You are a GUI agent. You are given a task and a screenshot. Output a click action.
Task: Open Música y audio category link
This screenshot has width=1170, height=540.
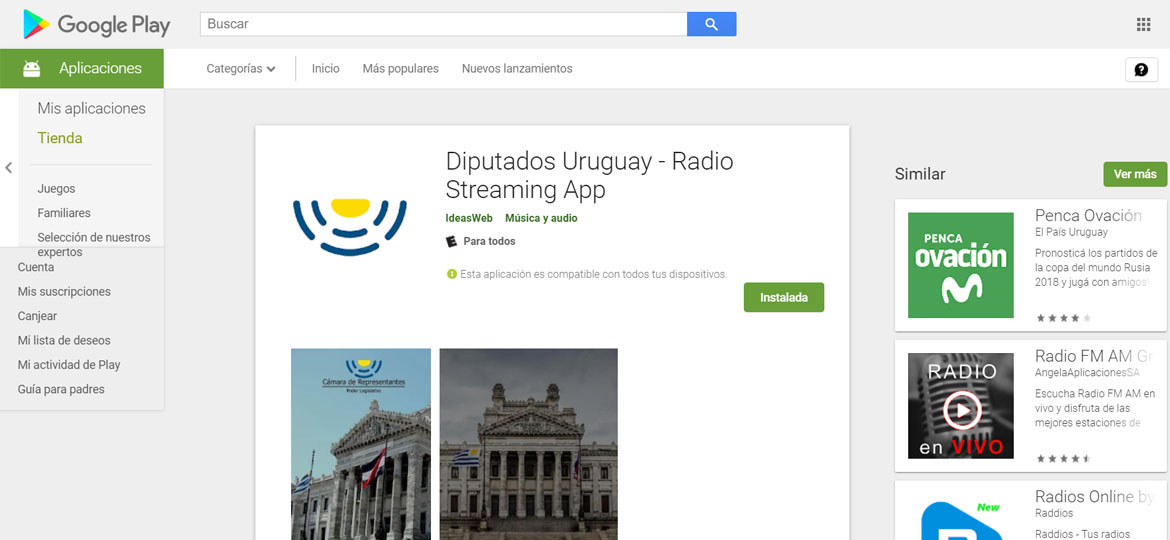click(541, 219)
